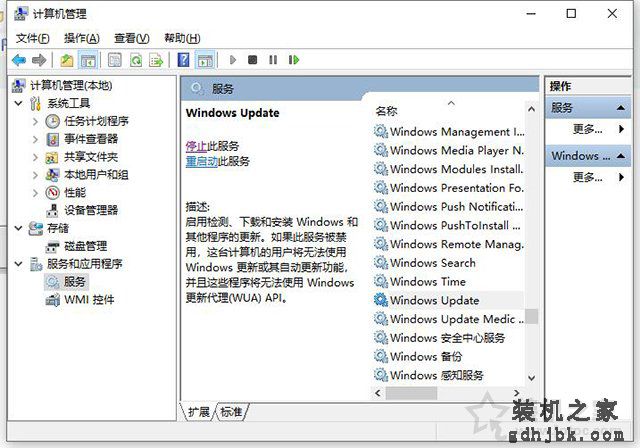Switch to the 扩展 tab
640x448 pixels.
pyautogui.click(x=198, y=412)
